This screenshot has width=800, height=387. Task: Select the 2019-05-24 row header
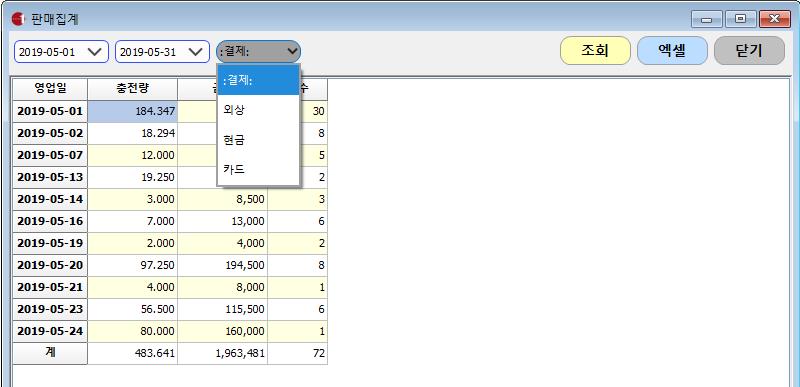(x=50, y=331)
